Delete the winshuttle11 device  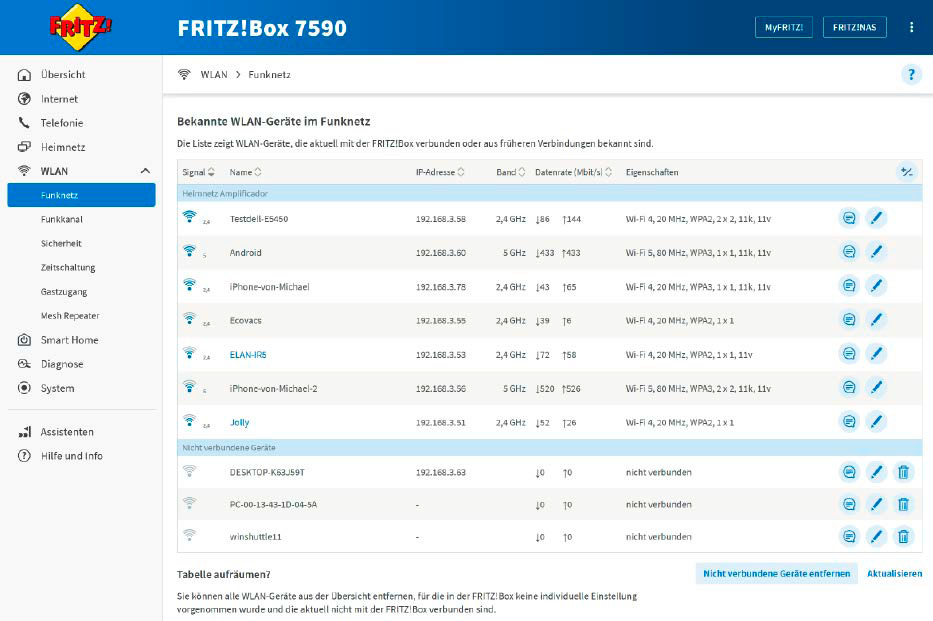pos(903,537)
